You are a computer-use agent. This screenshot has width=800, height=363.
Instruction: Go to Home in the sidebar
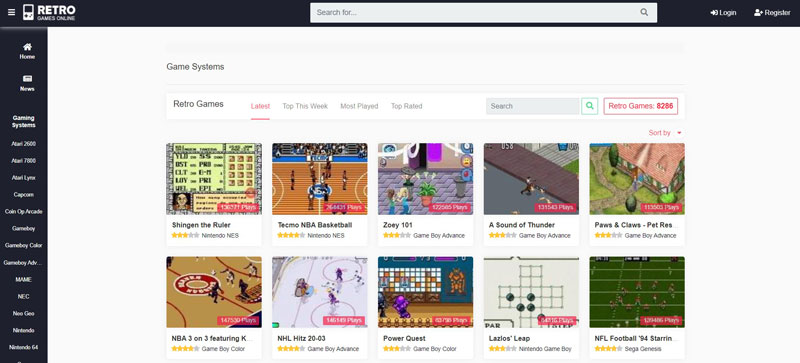(27, 51)
